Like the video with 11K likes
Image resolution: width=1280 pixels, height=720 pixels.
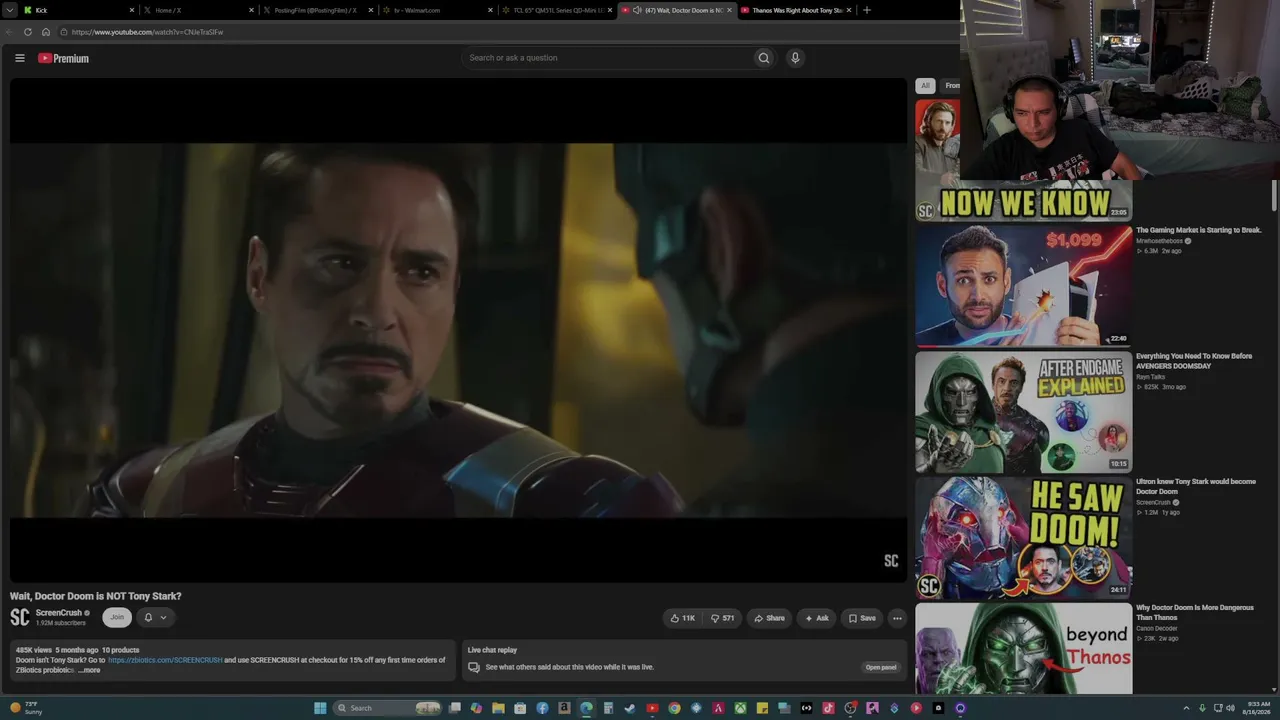click(683, 618)
